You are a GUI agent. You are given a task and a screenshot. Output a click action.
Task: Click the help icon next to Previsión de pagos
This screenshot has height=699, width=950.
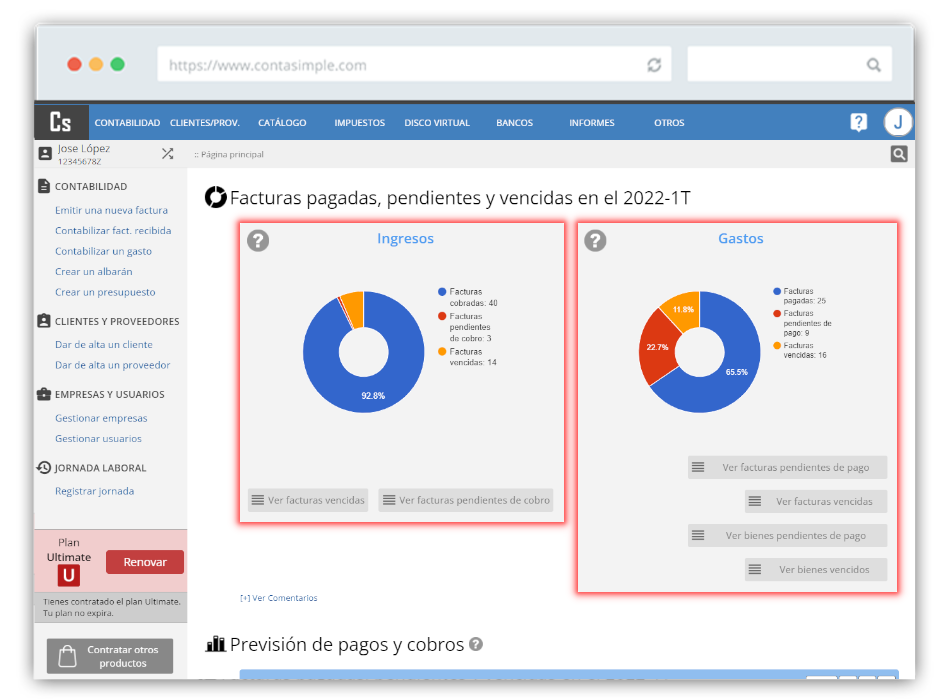pyautogui.click(x=476, y=644)
